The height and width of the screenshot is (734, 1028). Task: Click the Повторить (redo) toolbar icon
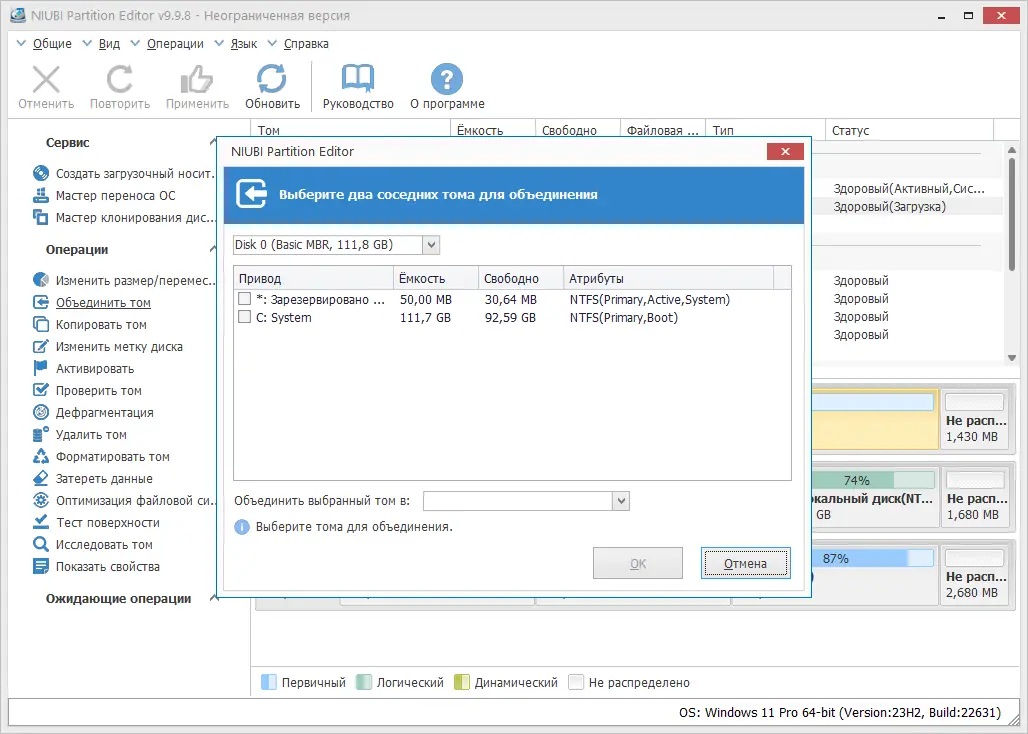pos(119,79)
